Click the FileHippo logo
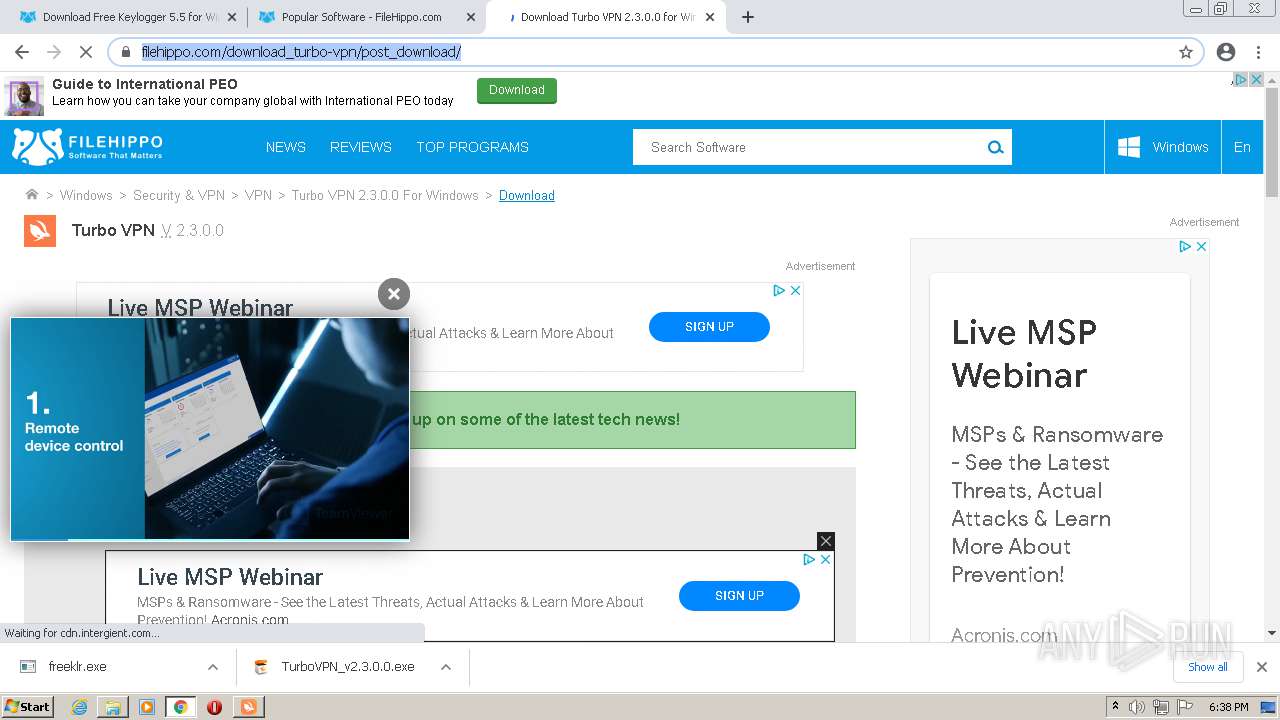1280x720 pixels. tap(87, 147)
